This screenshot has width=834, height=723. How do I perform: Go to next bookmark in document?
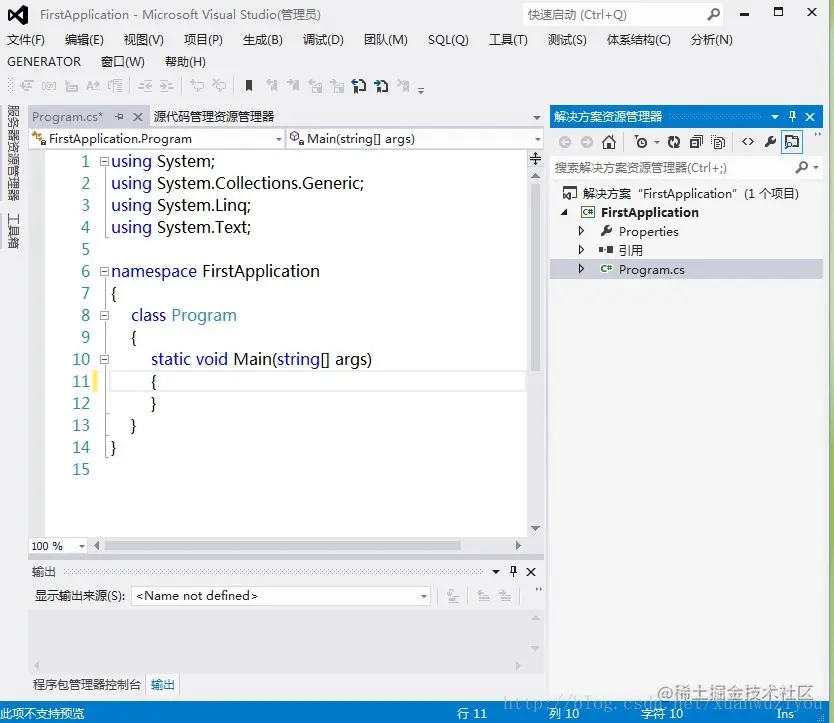[381, 86]
